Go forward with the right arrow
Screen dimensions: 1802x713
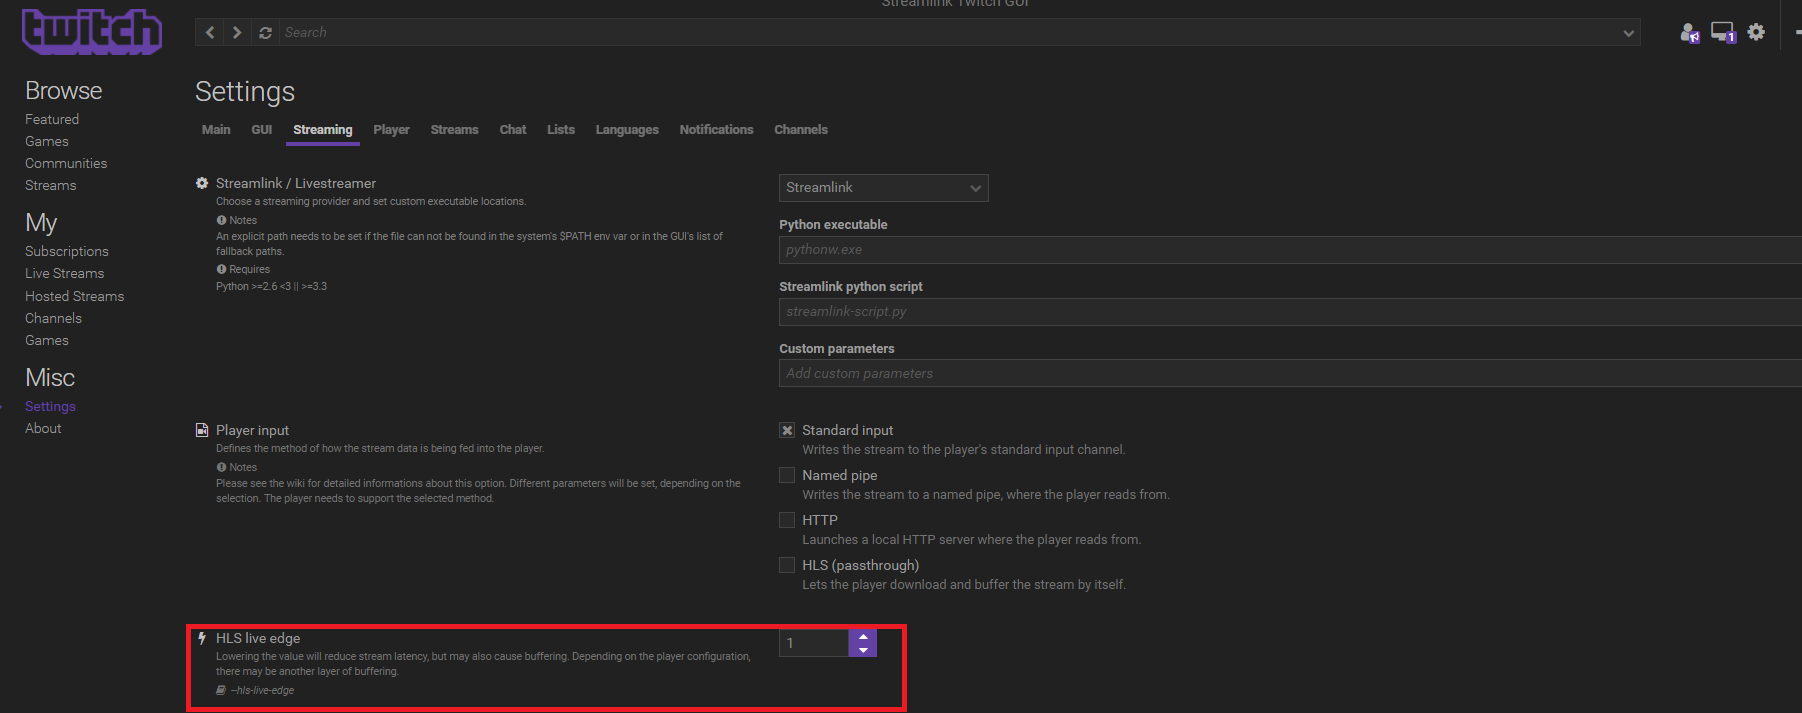(x=237, y=33)
